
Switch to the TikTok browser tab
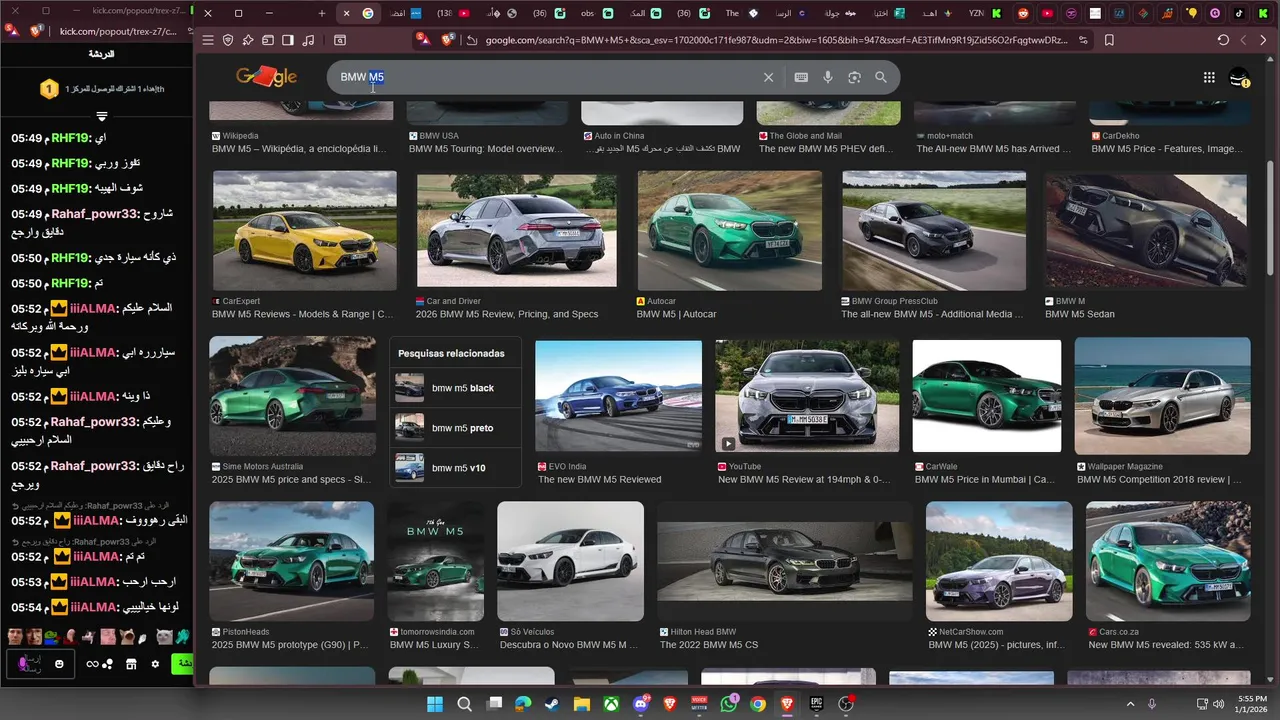(x=1239, y=13)
